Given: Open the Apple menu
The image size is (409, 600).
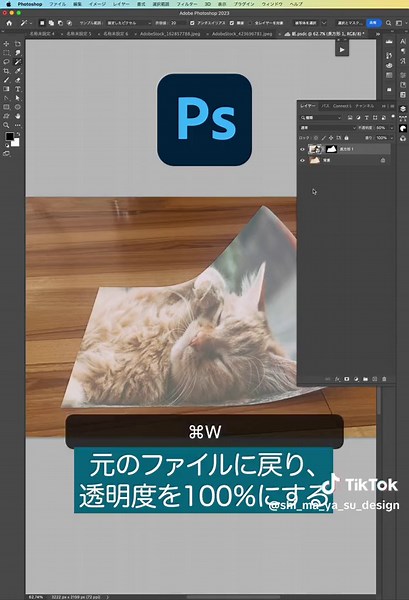Looking at the screenshot, I should tap(8, 4).
